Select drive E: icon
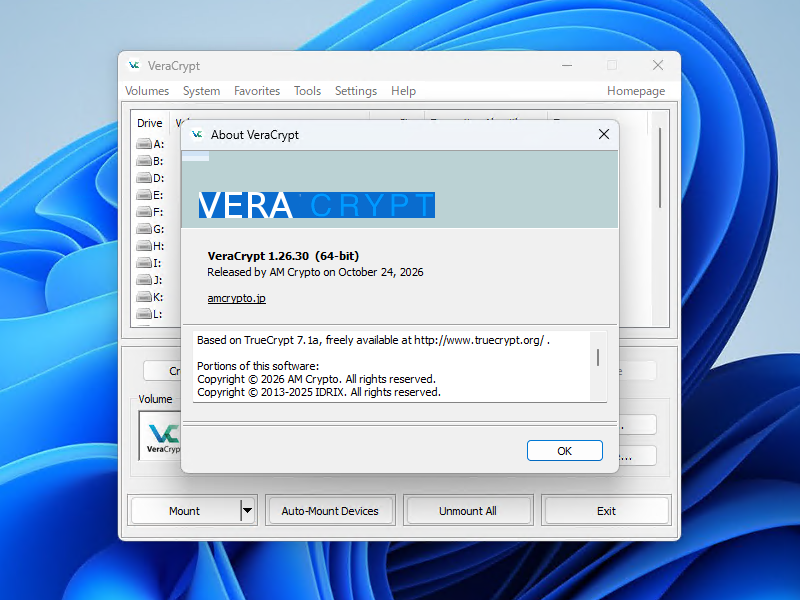Image resolution: width=800 pixels, height=600 pixels. tap(144, 195)
